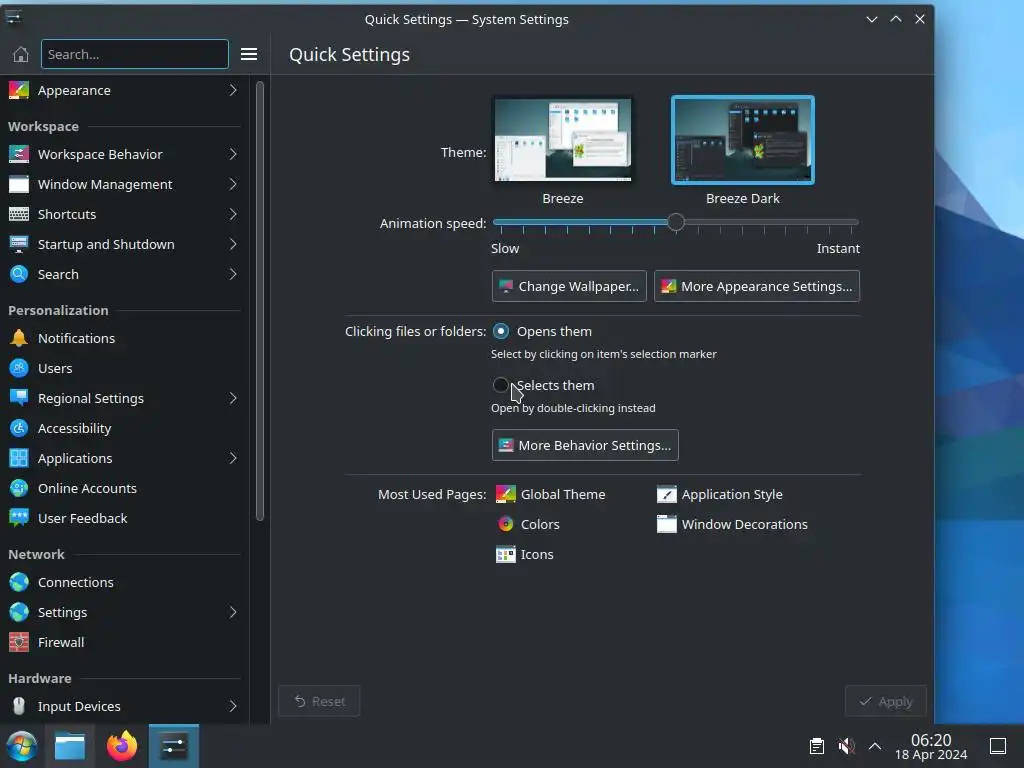
Task: Click the Applications grid icon
Action: coord(19,458)
